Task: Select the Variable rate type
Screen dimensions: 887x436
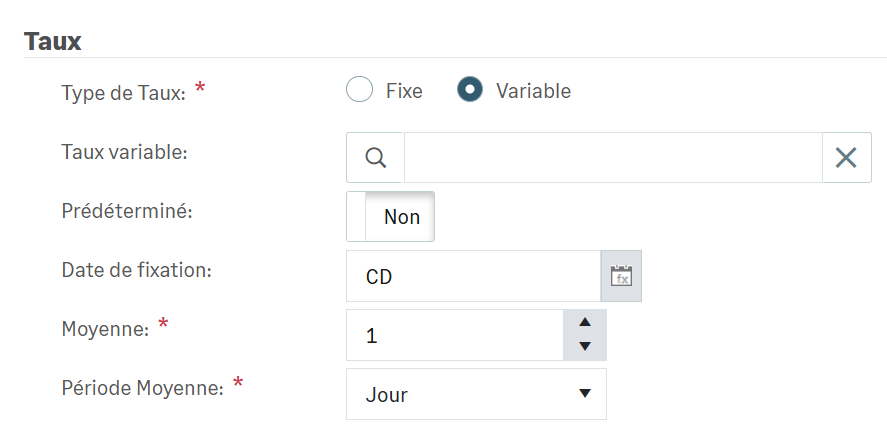Action: click(470, 90)
